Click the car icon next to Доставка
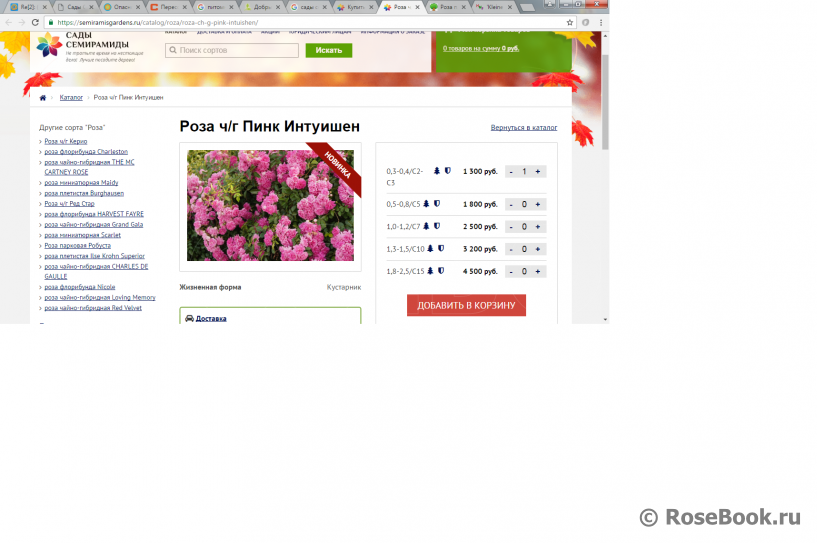 [189, 318]
